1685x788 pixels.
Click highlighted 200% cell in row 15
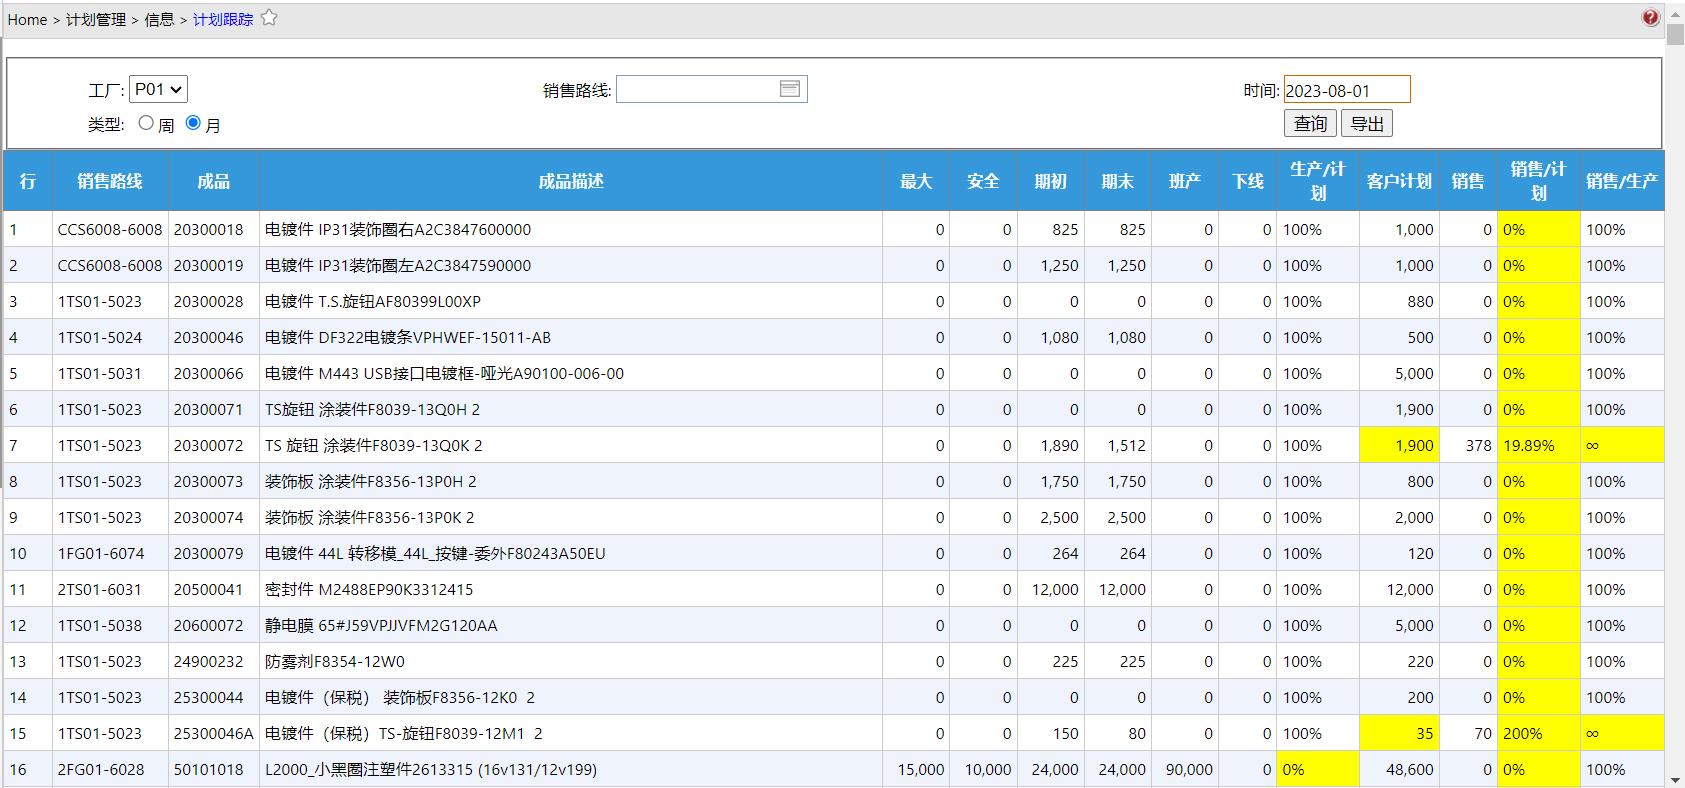(1539, 733)
